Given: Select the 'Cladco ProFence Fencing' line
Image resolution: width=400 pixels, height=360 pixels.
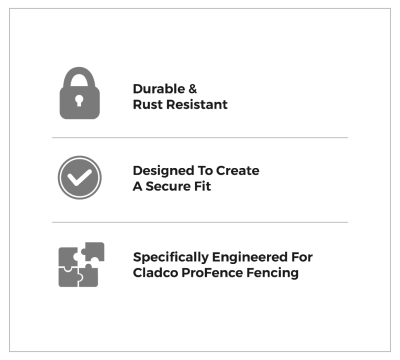Looking at the screenshot, I should 216,273.
